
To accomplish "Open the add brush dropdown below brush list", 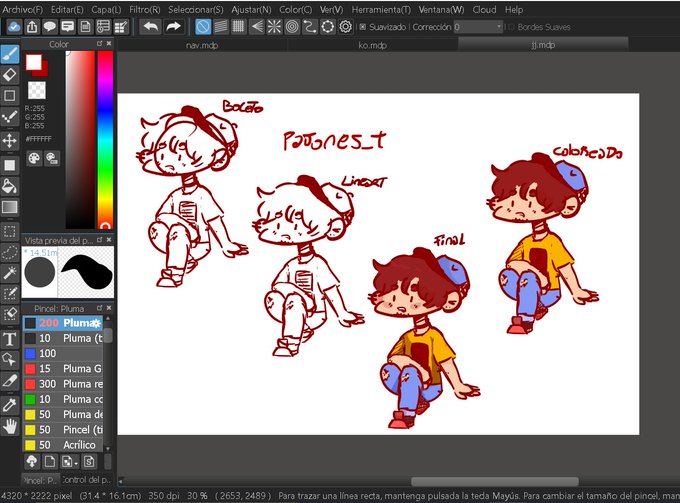I will pyautogui.click(x=69, y=461).
